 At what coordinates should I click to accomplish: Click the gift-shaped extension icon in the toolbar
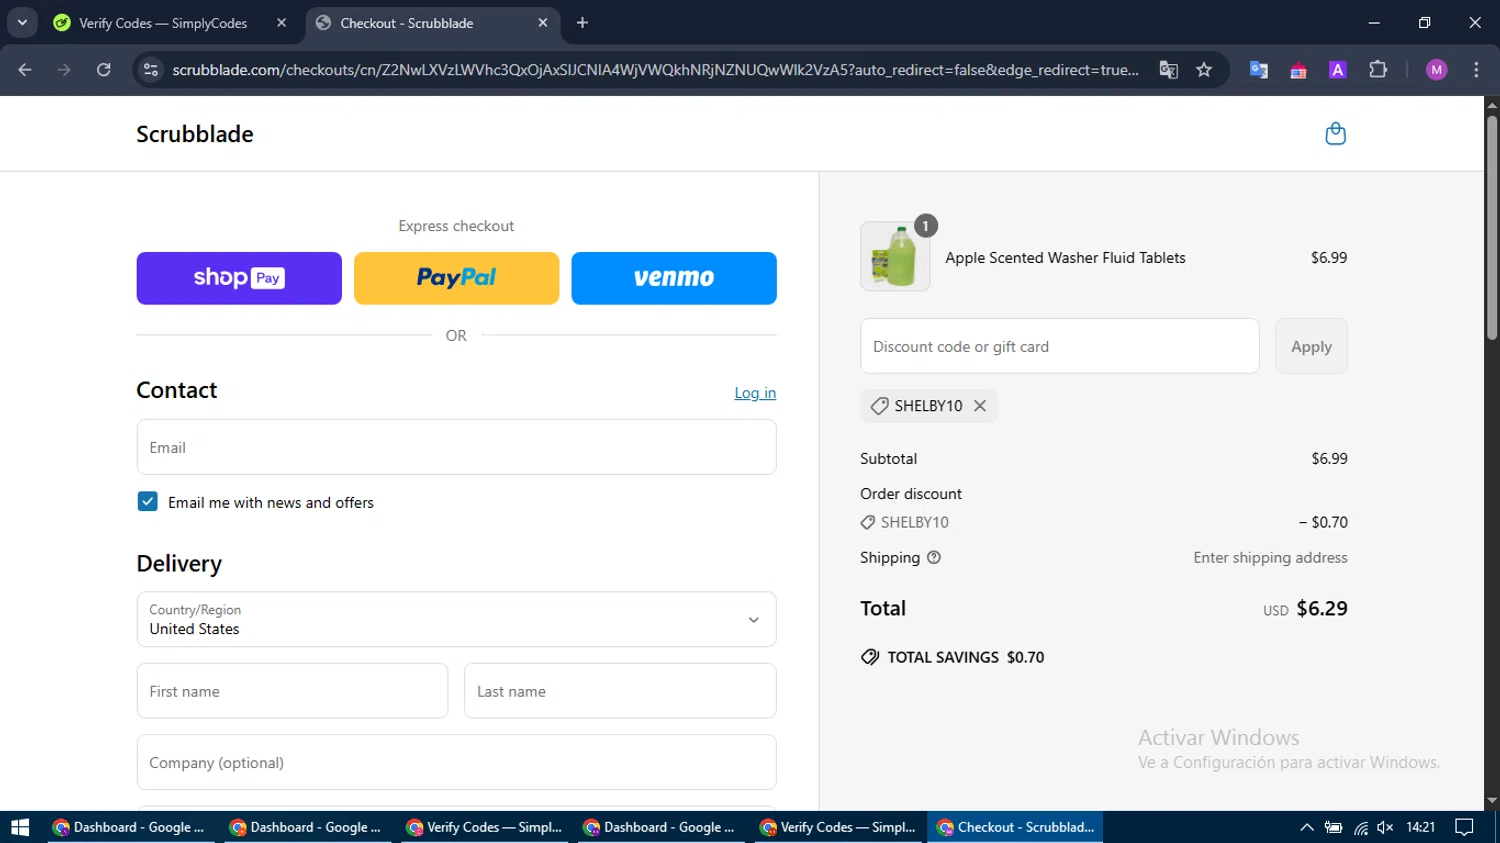tap(1298, 70)
